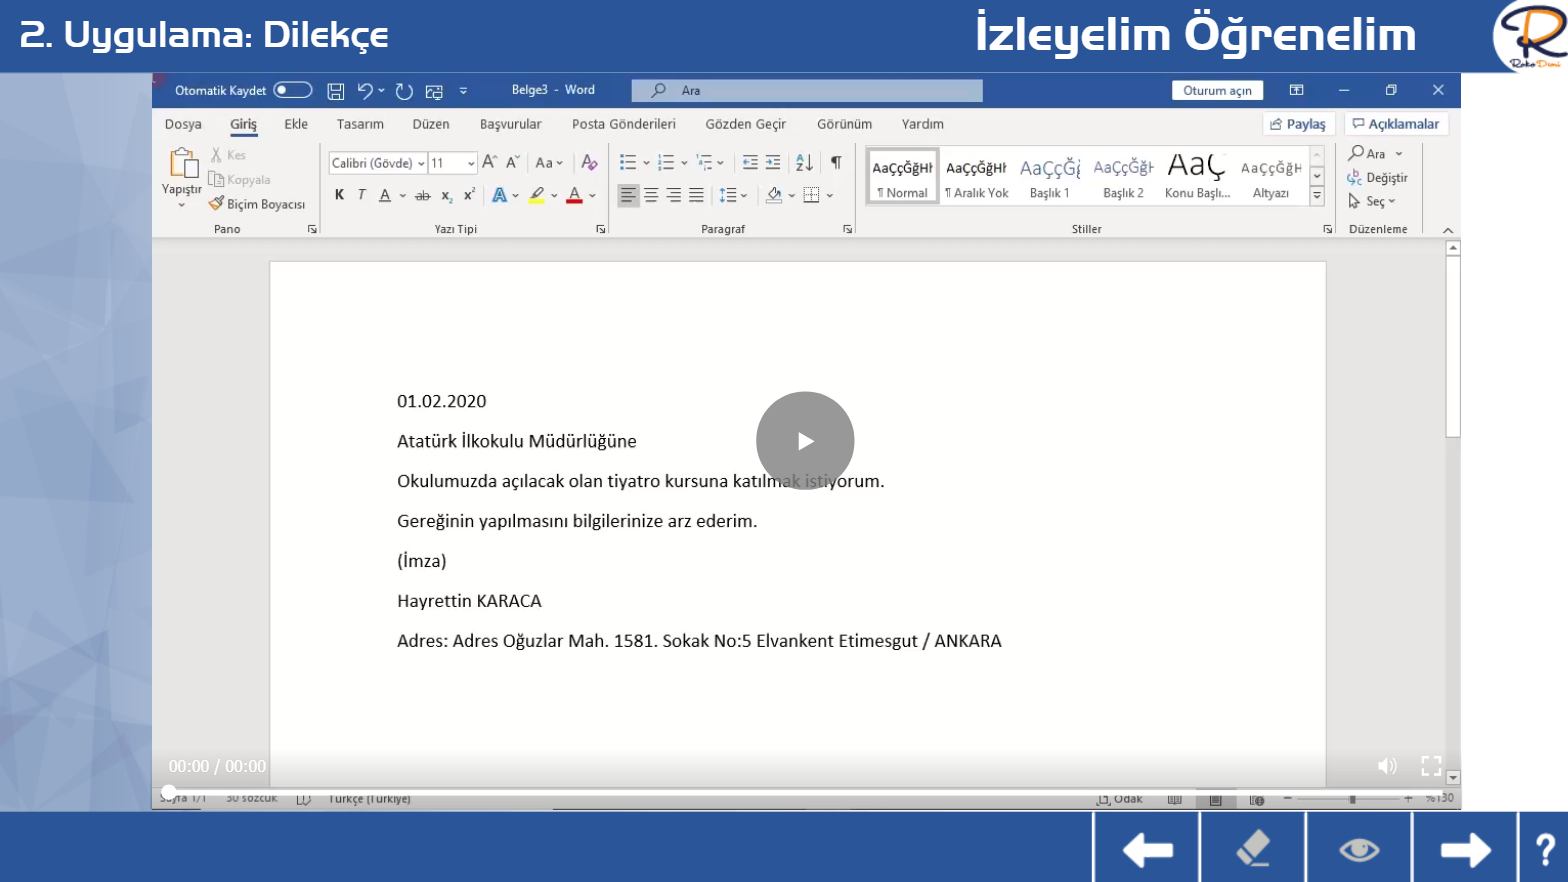Image resolution: width=1568 pixels, height=882 pixels.
Task: Click the Paylaş button
Action: click(x=1299, y=124)
